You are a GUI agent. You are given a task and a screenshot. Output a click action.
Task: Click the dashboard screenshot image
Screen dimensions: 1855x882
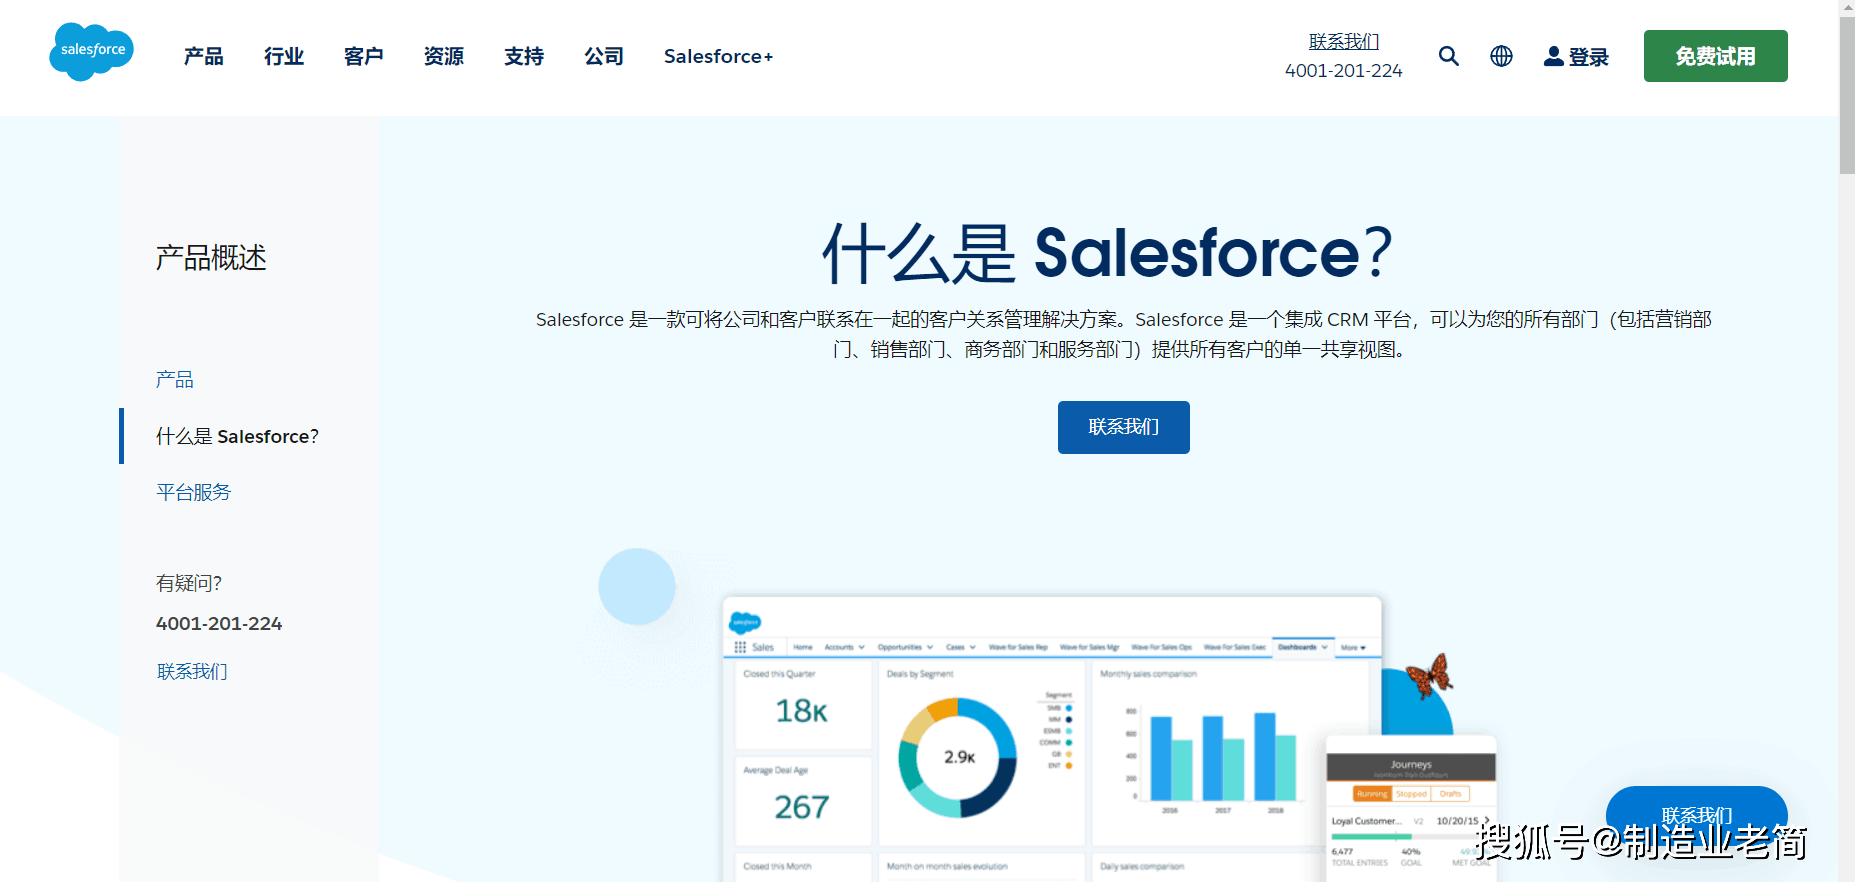(x=1052, y=738)
